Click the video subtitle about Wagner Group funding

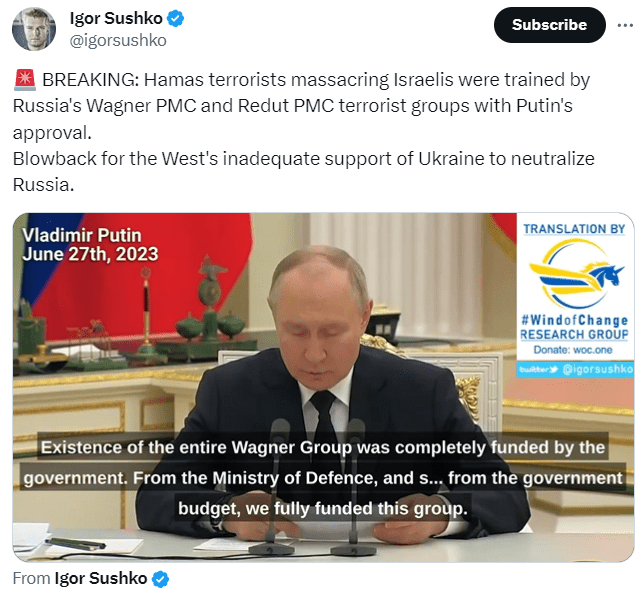pyautogui.click(x=323, y=477)
